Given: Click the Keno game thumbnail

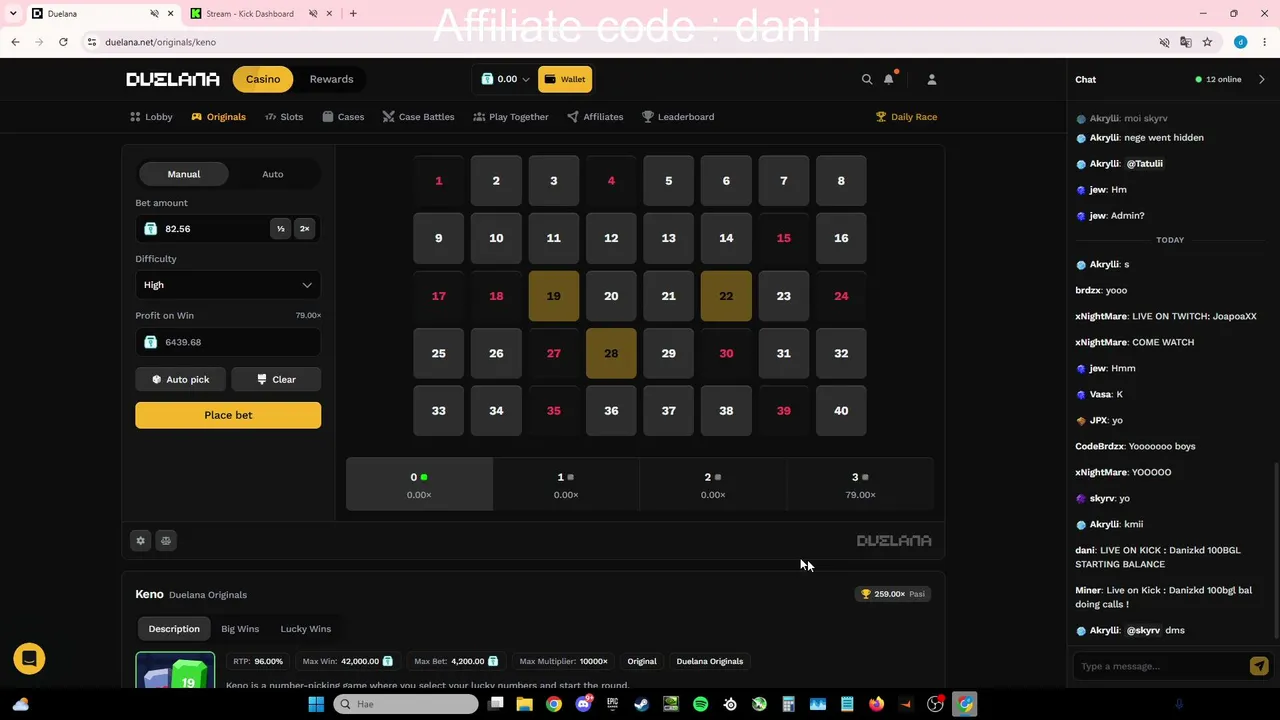Looking at the screenshot, I should pyautogui.click(x=175, y=670).
